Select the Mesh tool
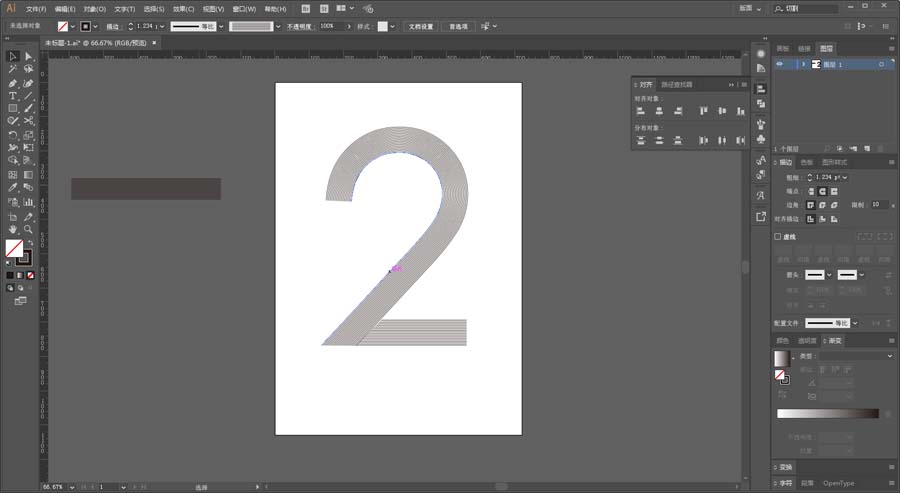The image size is (900, 493). pos(13,174)
